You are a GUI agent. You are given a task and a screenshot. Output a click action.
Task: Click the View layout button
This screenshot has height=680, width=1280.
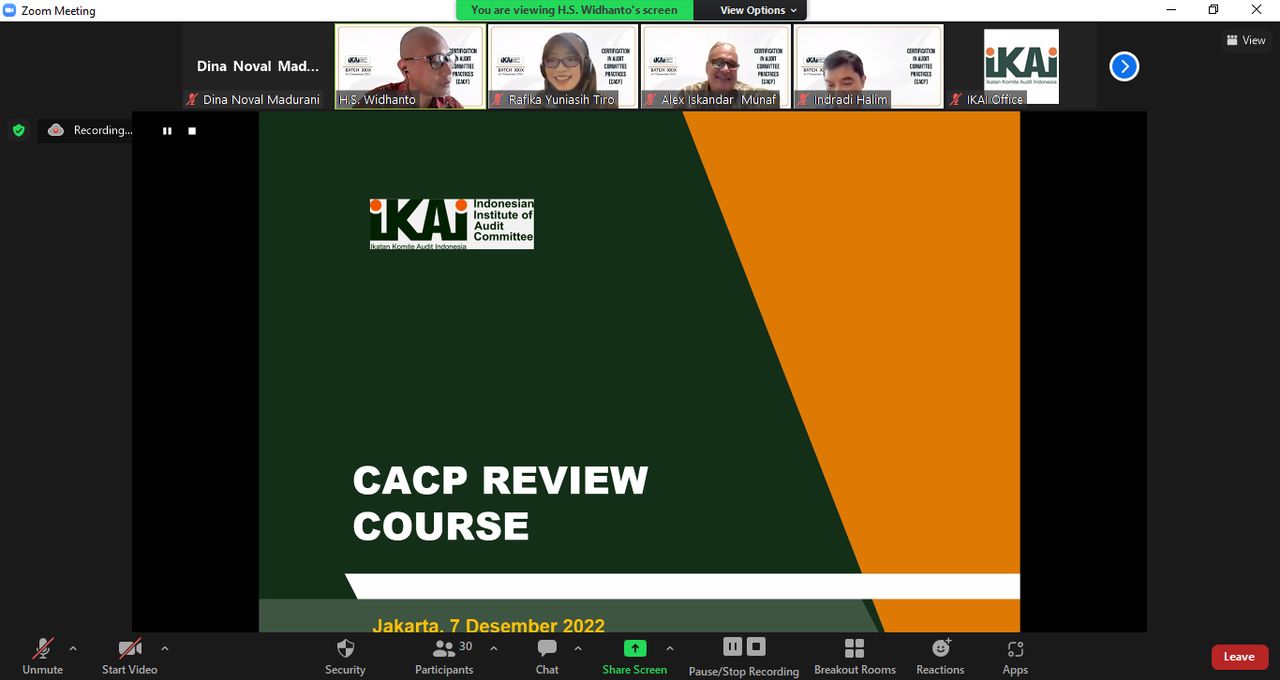click(x=1246, y=40)
